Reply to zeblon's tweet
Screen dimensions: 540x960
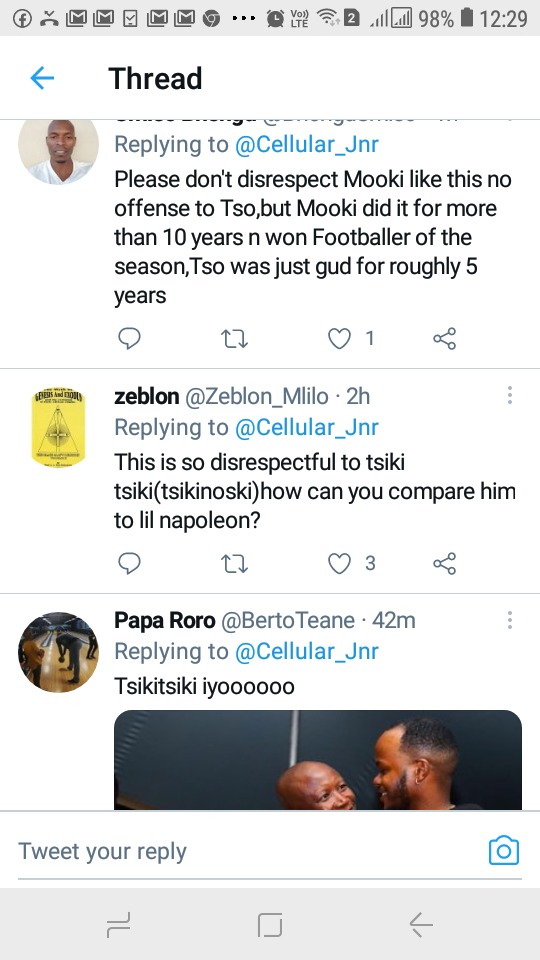tap(129, 563)
